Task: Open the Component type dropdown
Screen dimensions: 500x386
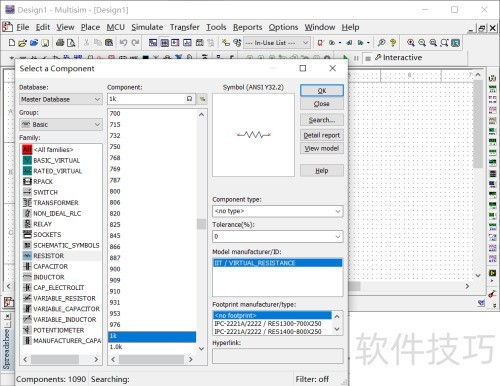Action: tap(277, 211)
